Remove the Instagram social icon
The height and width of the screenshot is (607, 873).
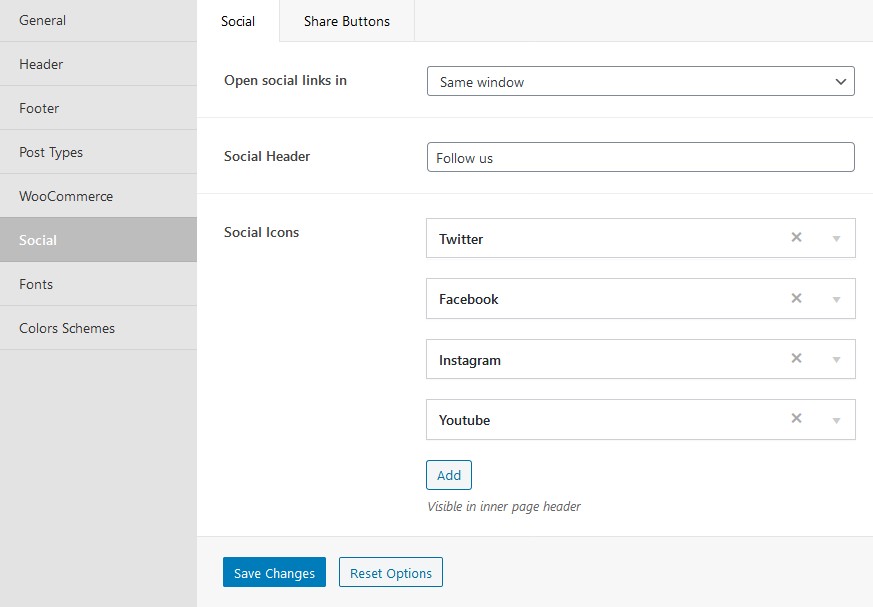point(796,358)
